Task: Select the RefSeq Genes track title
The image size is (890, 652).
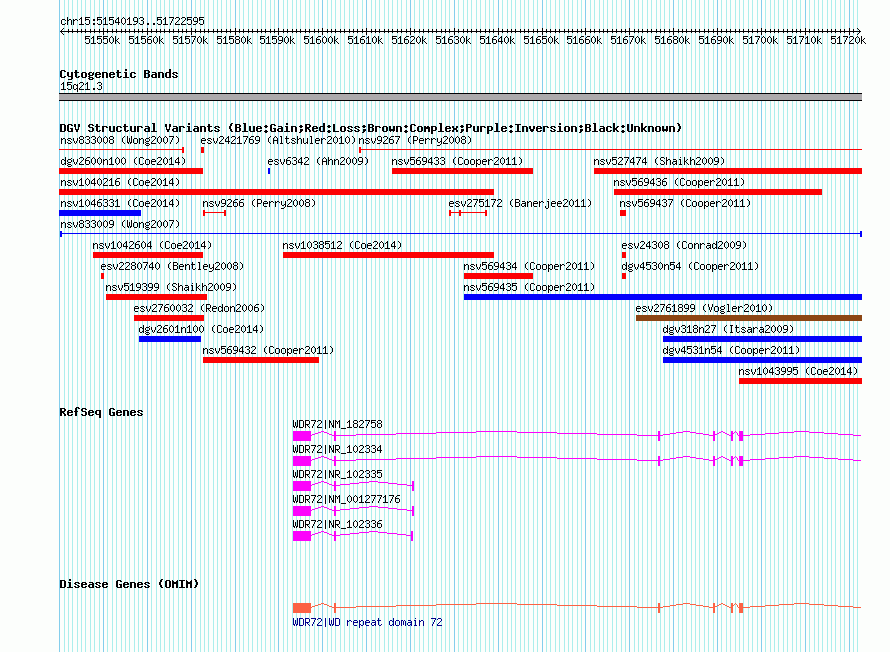Action: [101, 412]
